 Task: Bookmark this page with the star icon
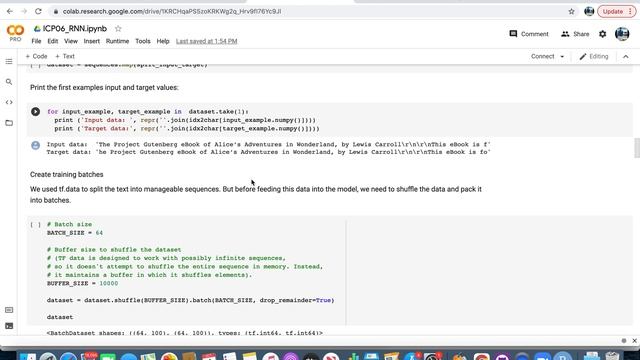click(x=571, y=11)
